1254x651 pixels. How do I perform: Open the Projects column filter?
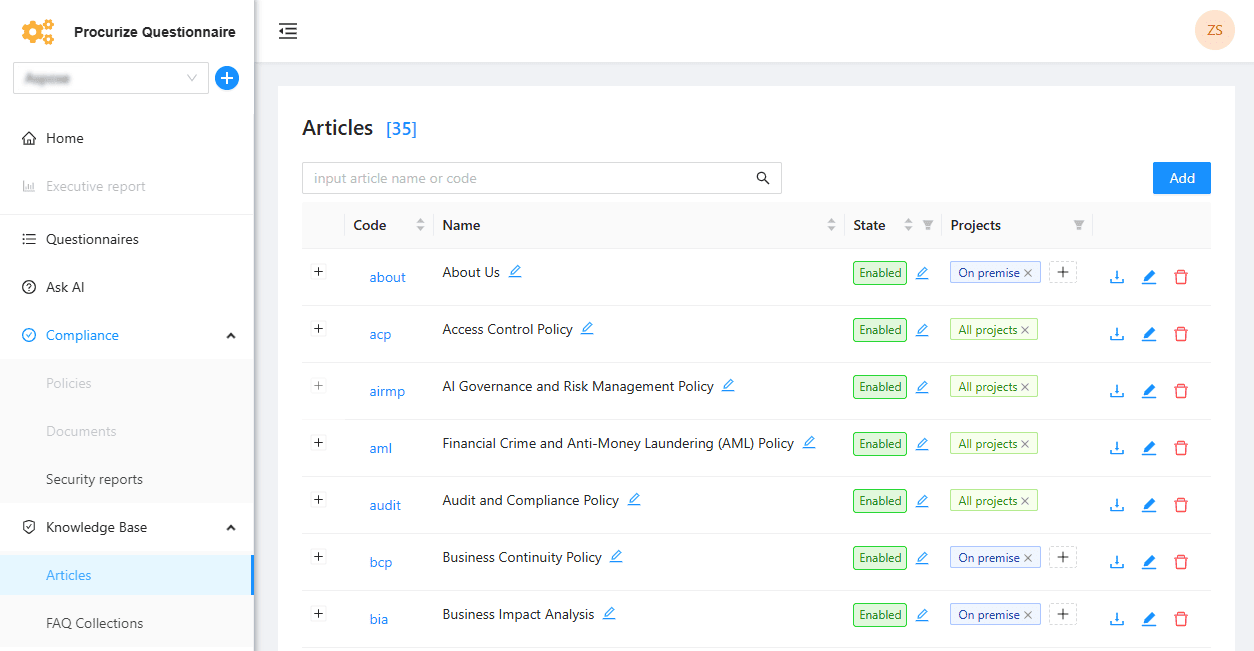[x=1078, y=224]
